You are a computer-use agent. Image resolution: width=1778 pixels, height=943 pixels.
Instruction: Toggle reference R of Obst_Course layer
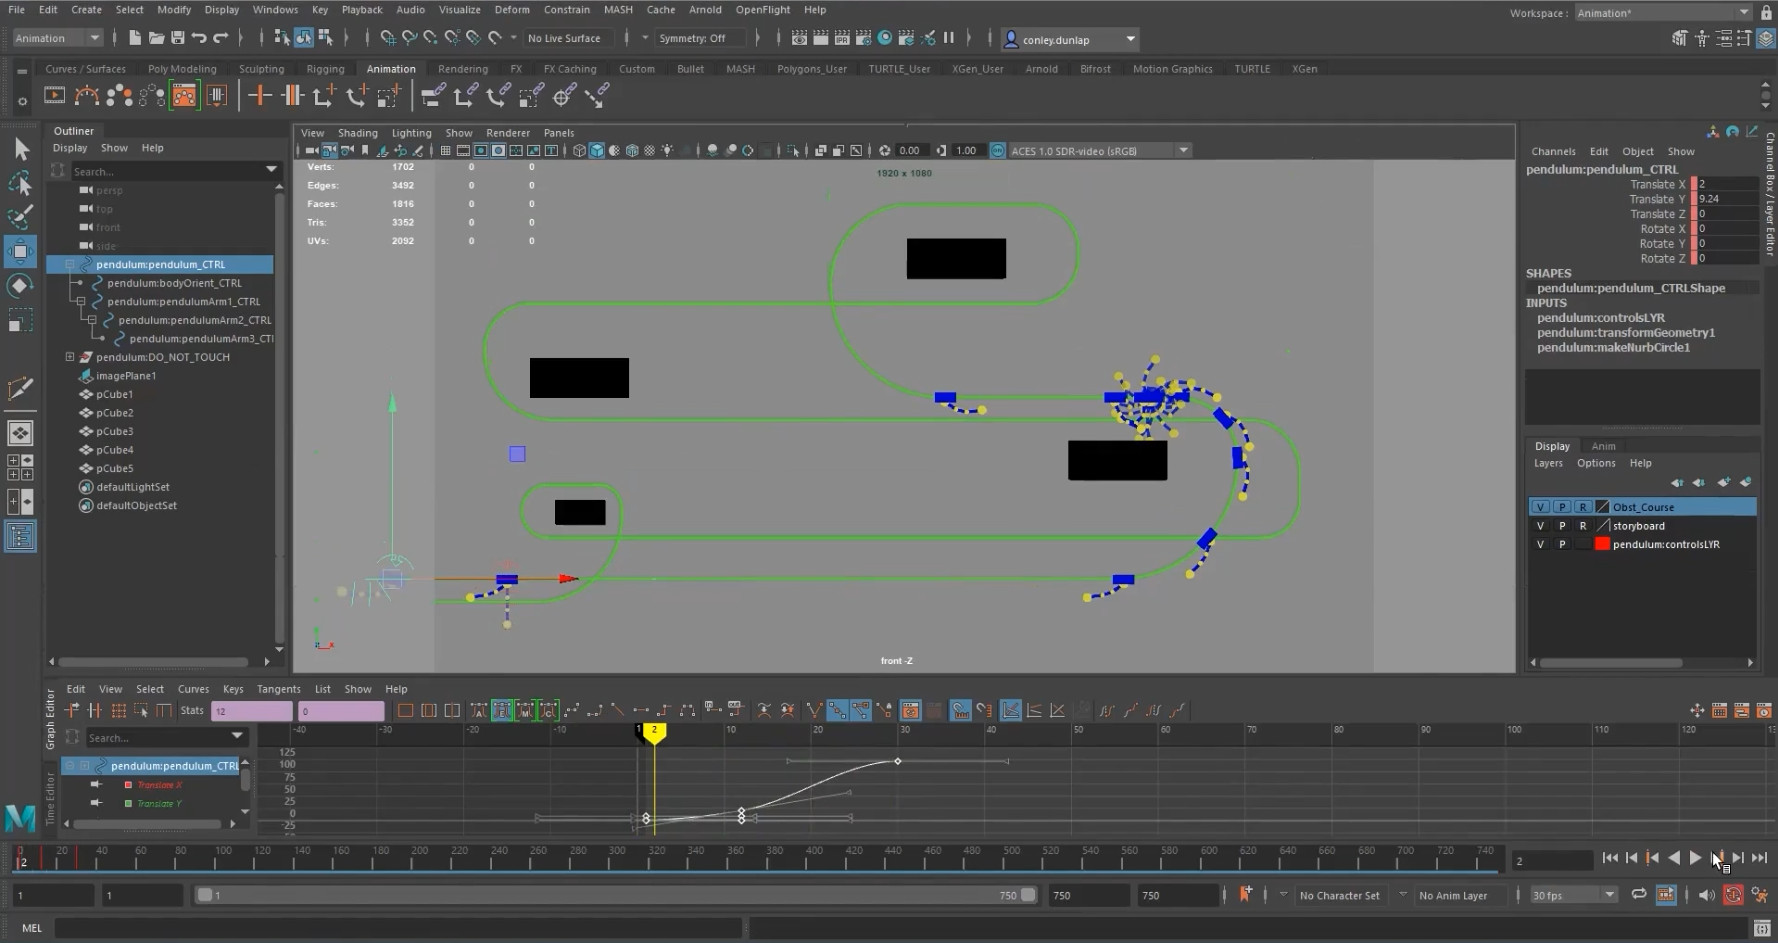tap(1583, 507)
